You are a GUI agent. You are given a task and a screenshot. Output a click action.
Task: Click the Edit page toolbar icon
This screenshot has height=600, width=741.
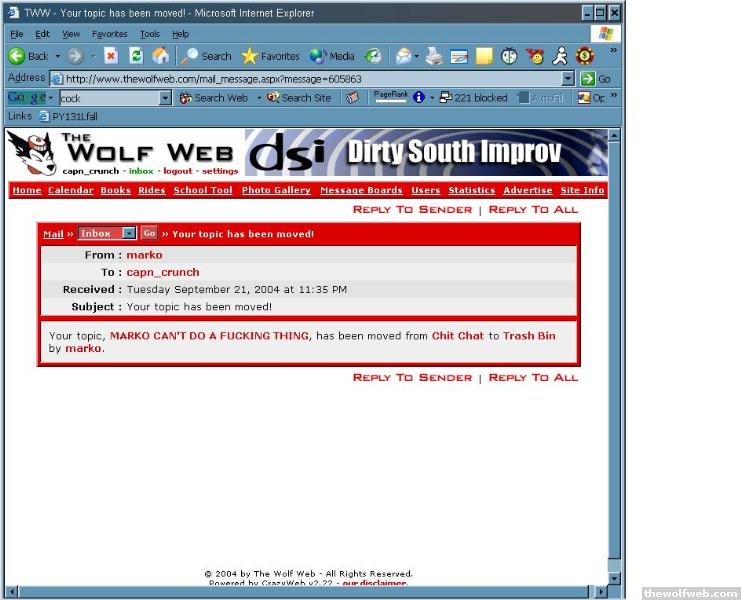[459, 56]
